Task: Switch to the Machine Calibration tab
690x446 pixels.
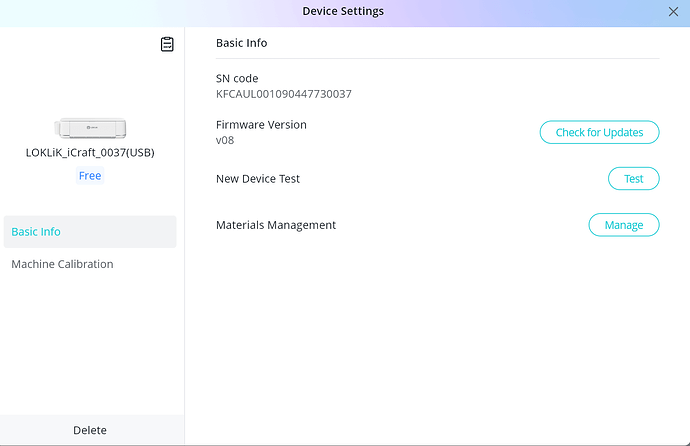Action: point(62,265)
